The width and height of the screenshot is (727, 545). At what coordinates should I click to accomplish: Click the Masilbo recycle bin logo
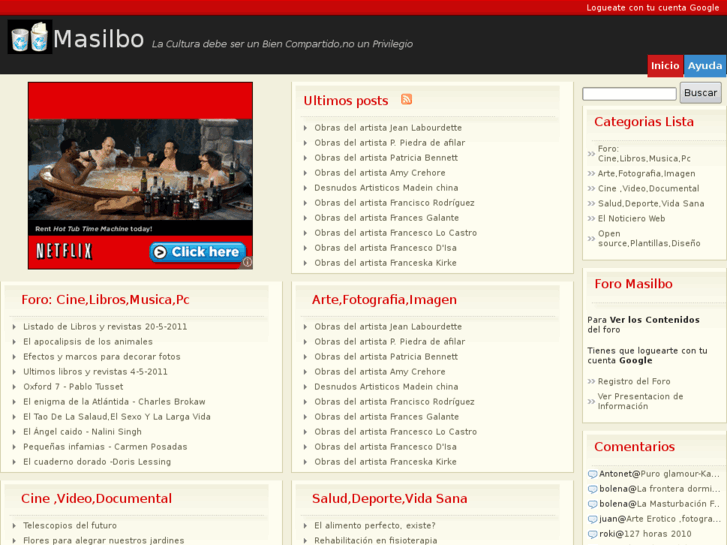click(x=30, y=37)
